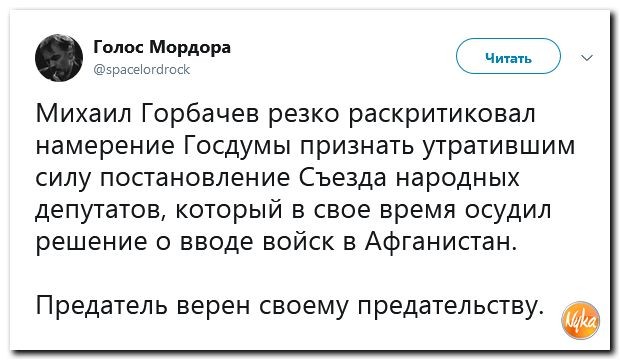Click the word постановление in third line

[x=194, y=178]
